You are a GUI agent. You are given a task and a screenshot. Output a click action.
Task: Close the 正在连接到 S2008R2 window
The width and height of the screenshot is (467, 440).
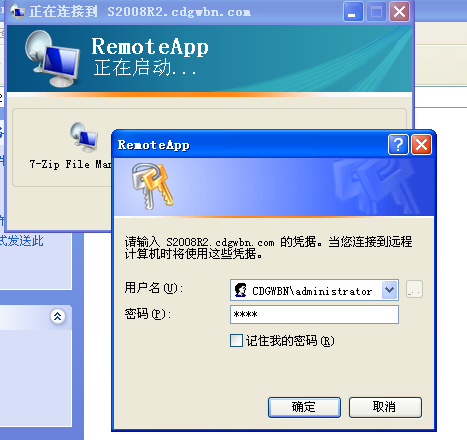400,12
